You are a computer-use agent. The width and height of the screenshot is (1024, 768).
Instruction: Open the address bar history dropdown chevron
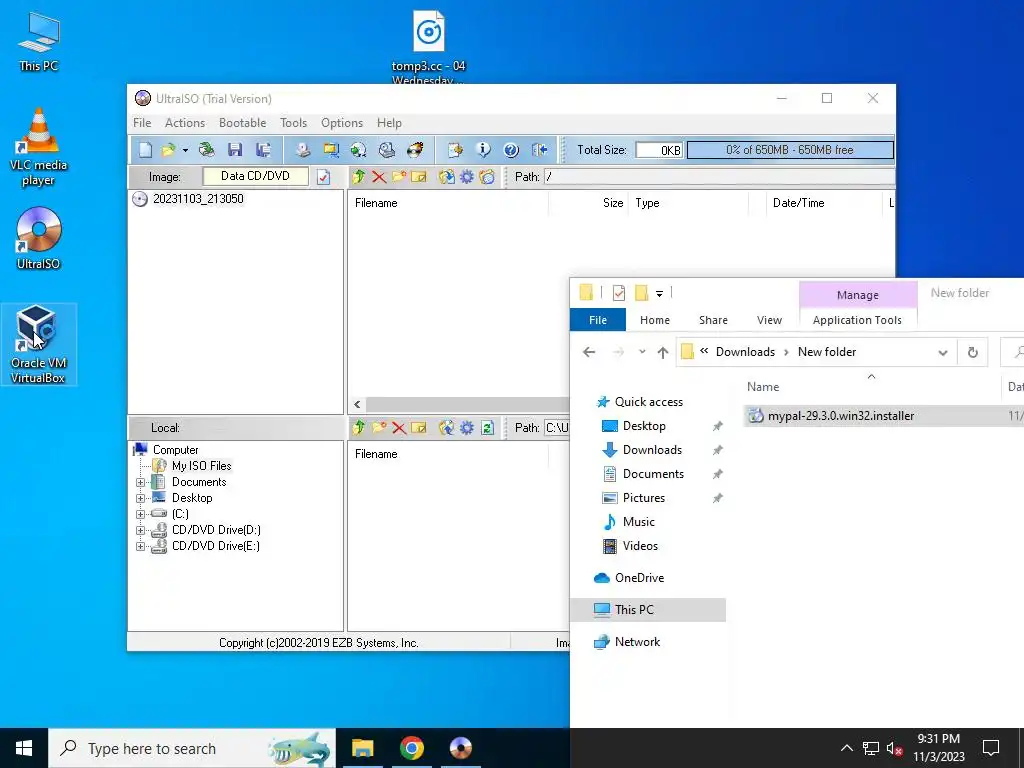click(942, 353)
